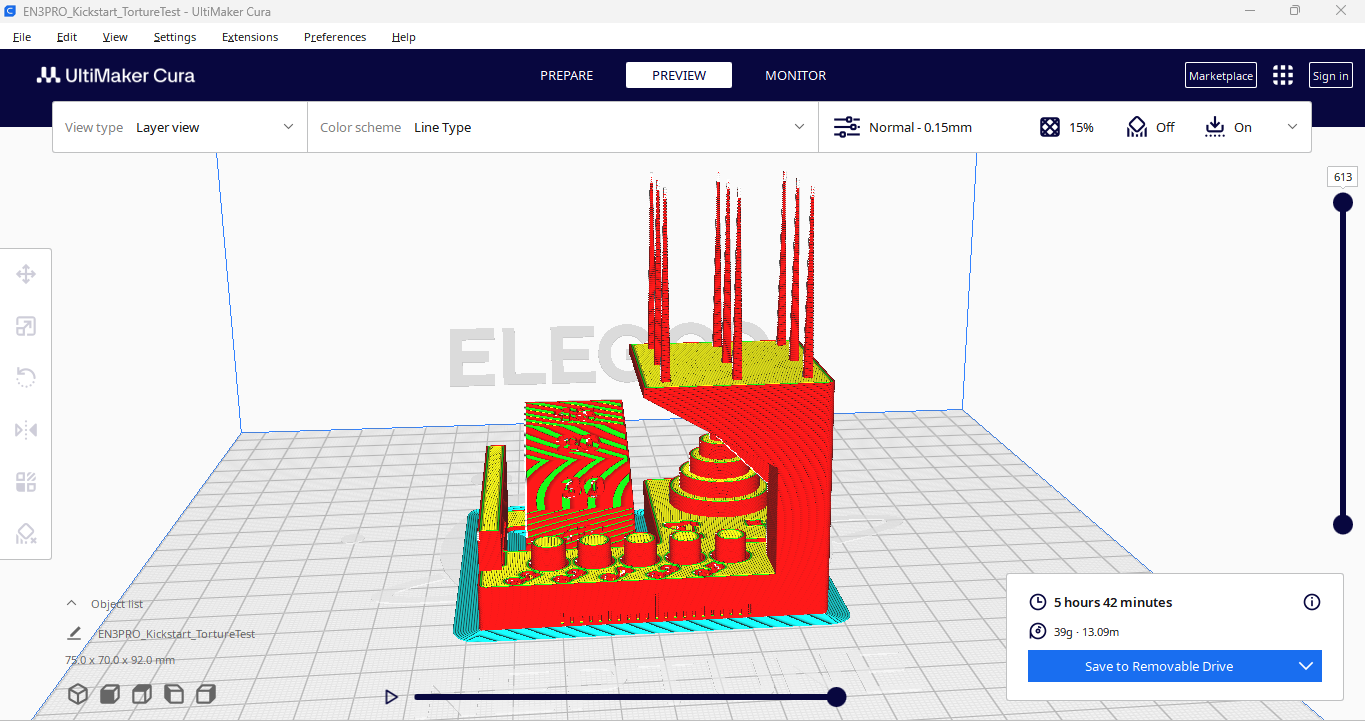1365x721 pixels.
Task: Click the material spool icon beside 39g
Action: (1038, 631)
